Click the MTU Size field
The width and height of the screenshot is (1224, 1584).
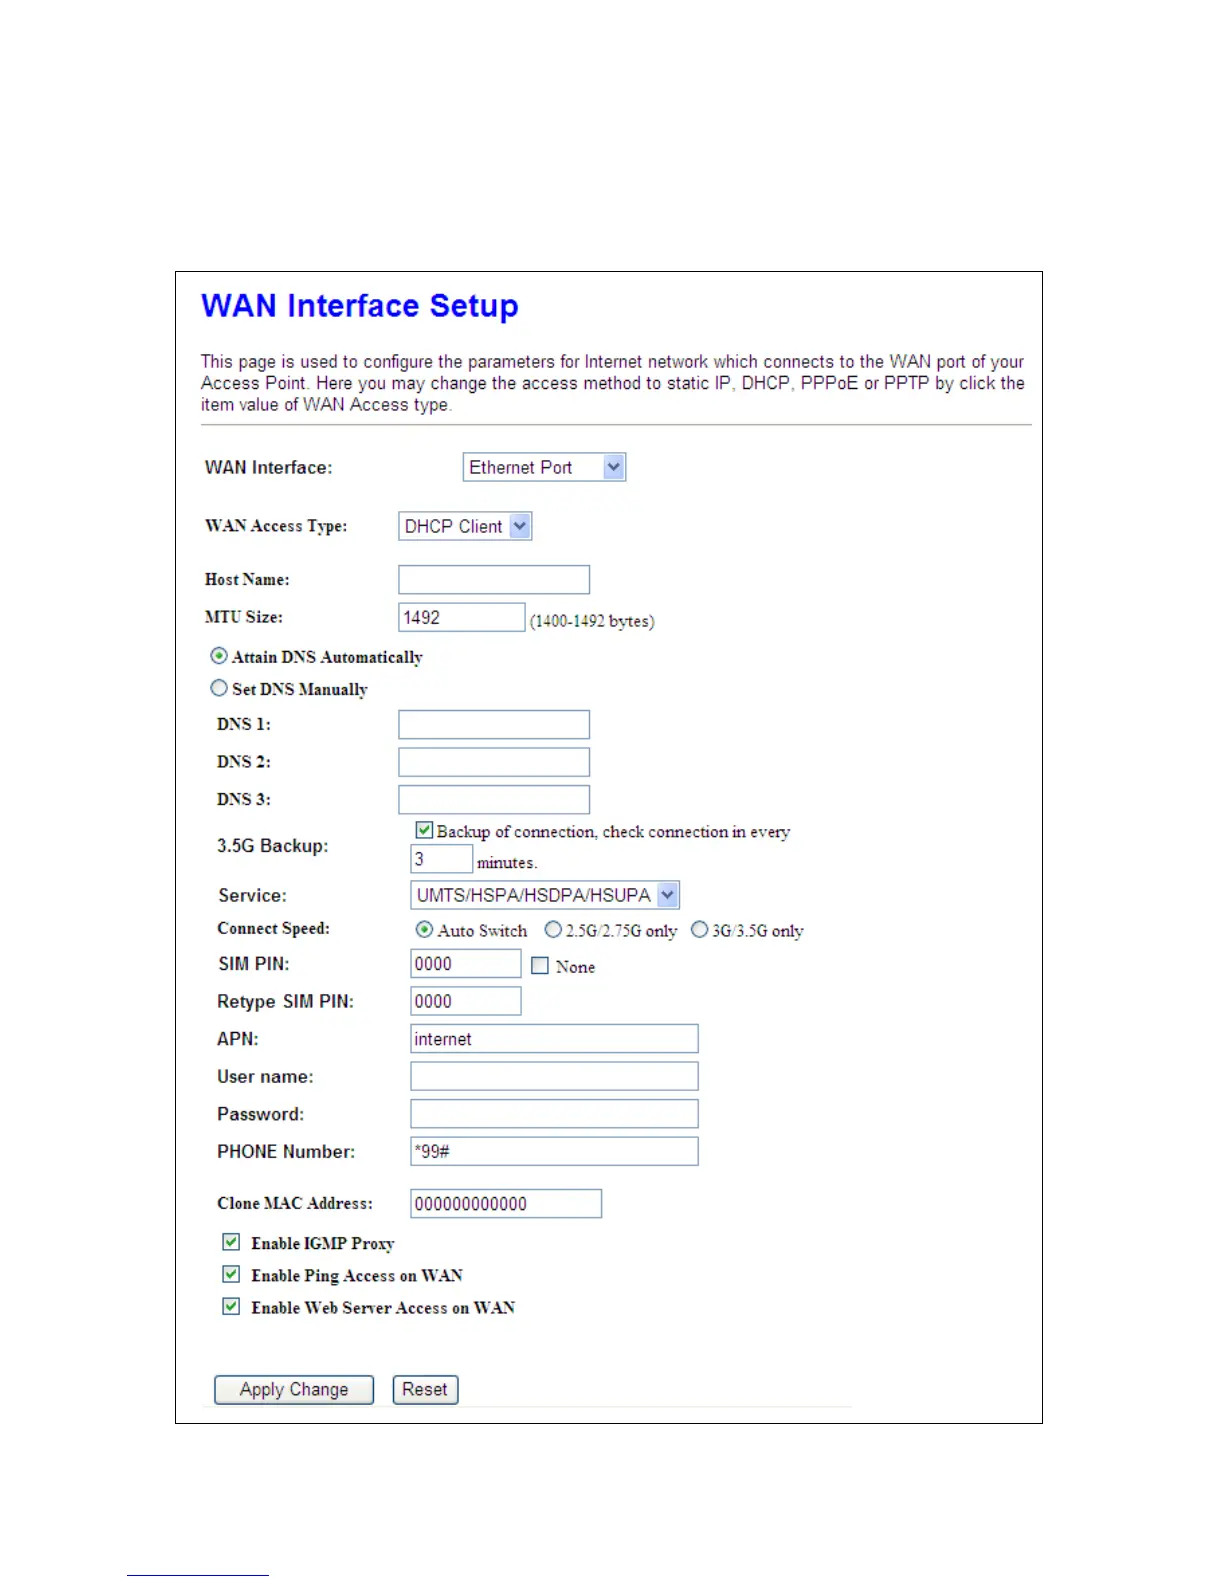coord(462,617)
